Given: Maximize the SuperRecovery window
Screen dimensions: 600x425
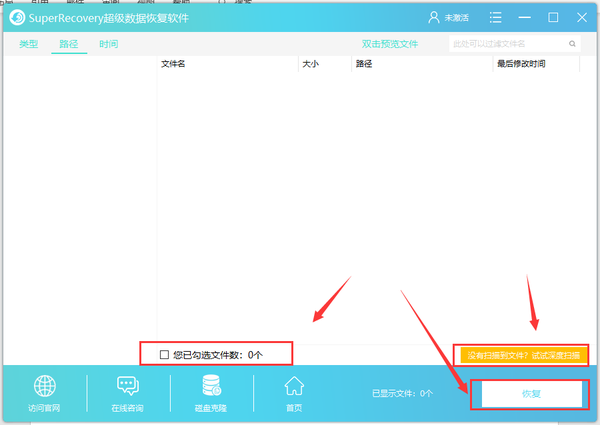Looking at the screenshot, I should [x=553, y=17].
